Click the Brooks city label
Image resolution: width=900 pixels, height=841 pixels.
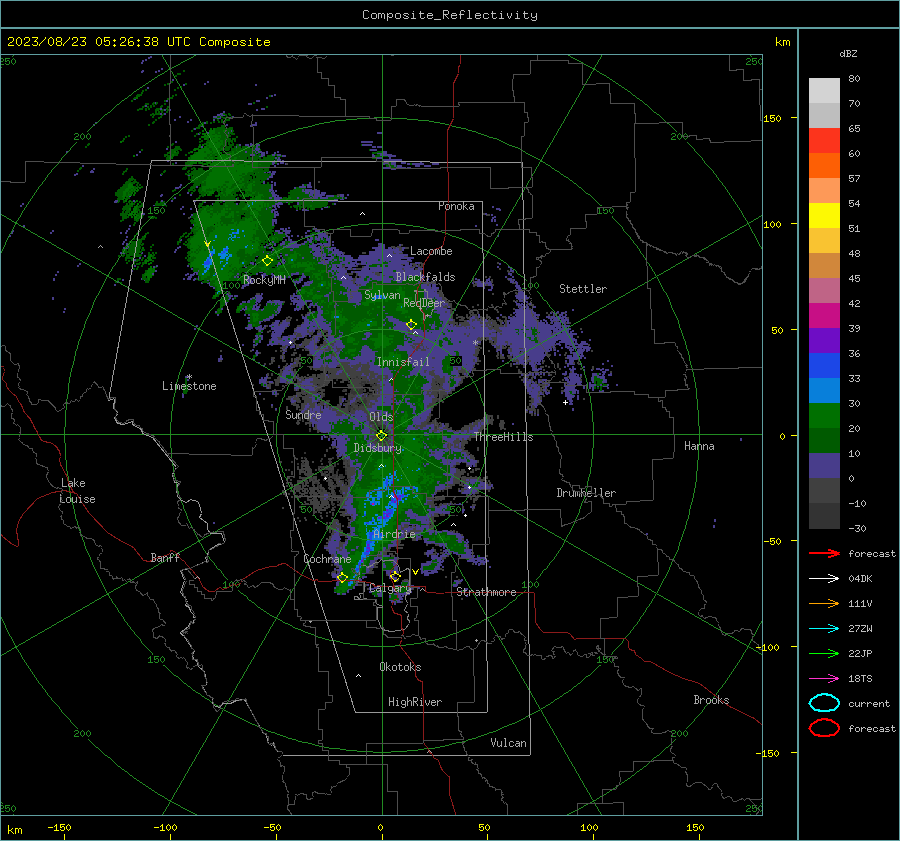[x=711, y=700]
